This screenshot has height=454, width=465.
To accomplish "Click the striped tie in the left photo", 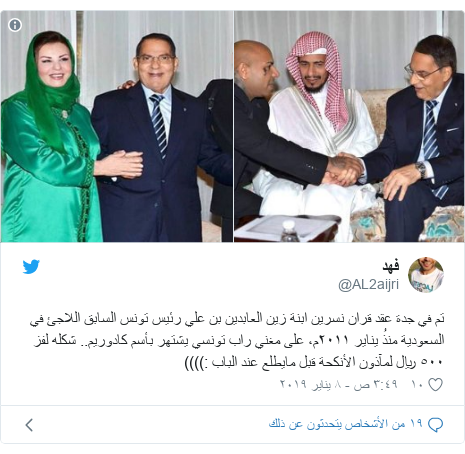I will (x=159, y=126).
